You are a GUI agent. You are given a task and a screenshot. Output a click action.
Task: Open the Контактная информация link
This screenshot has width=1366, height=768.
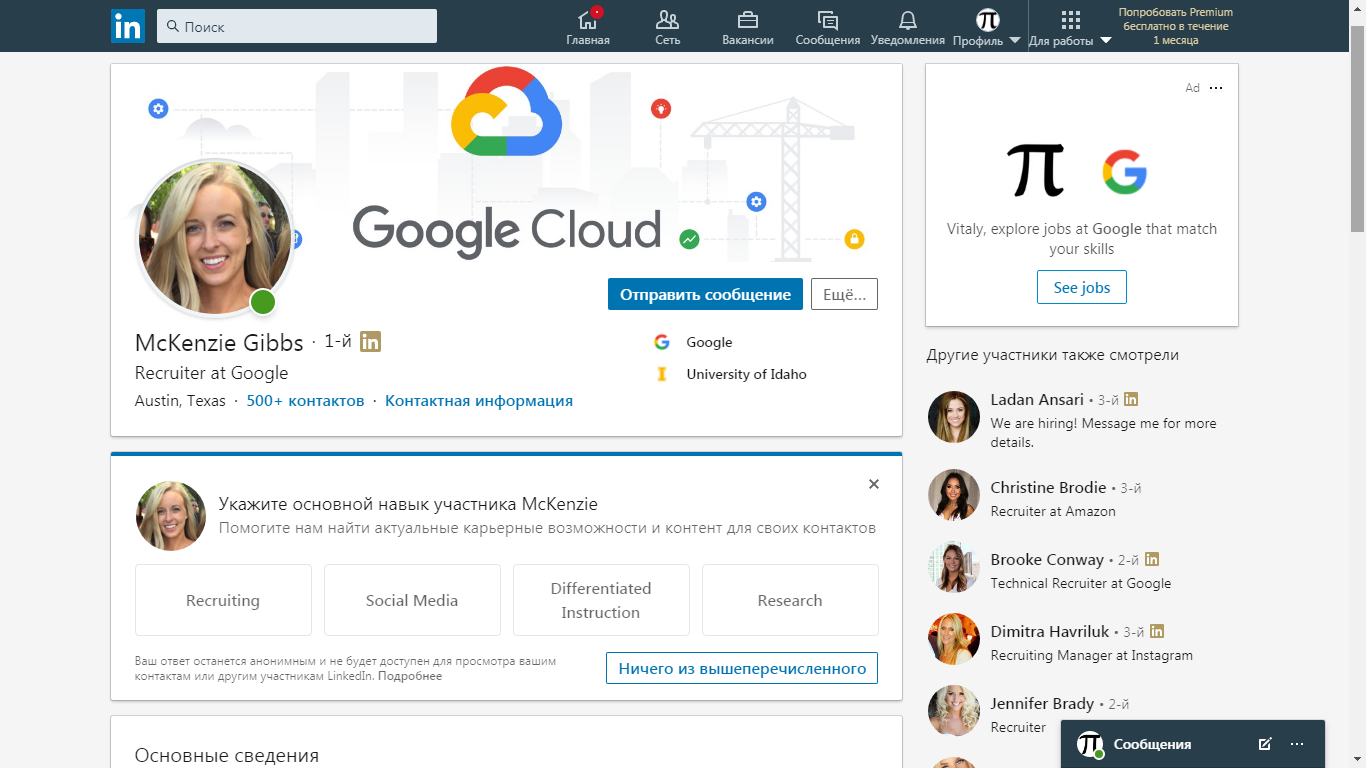[479, 401]
